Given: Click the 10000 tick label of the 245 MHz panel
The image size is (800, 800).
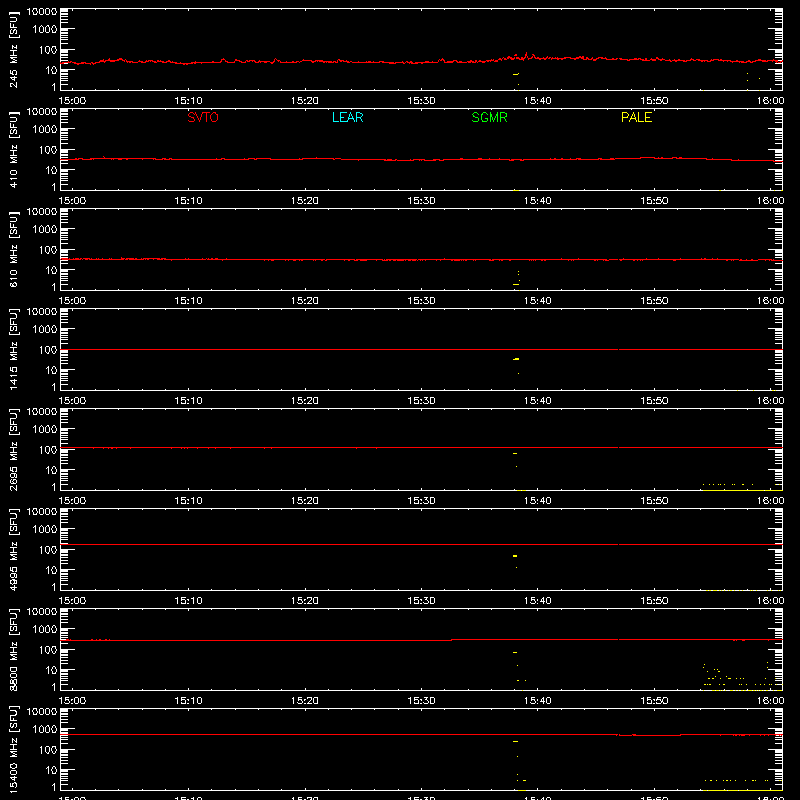Looking at the screenshot, I should [42, 12].
